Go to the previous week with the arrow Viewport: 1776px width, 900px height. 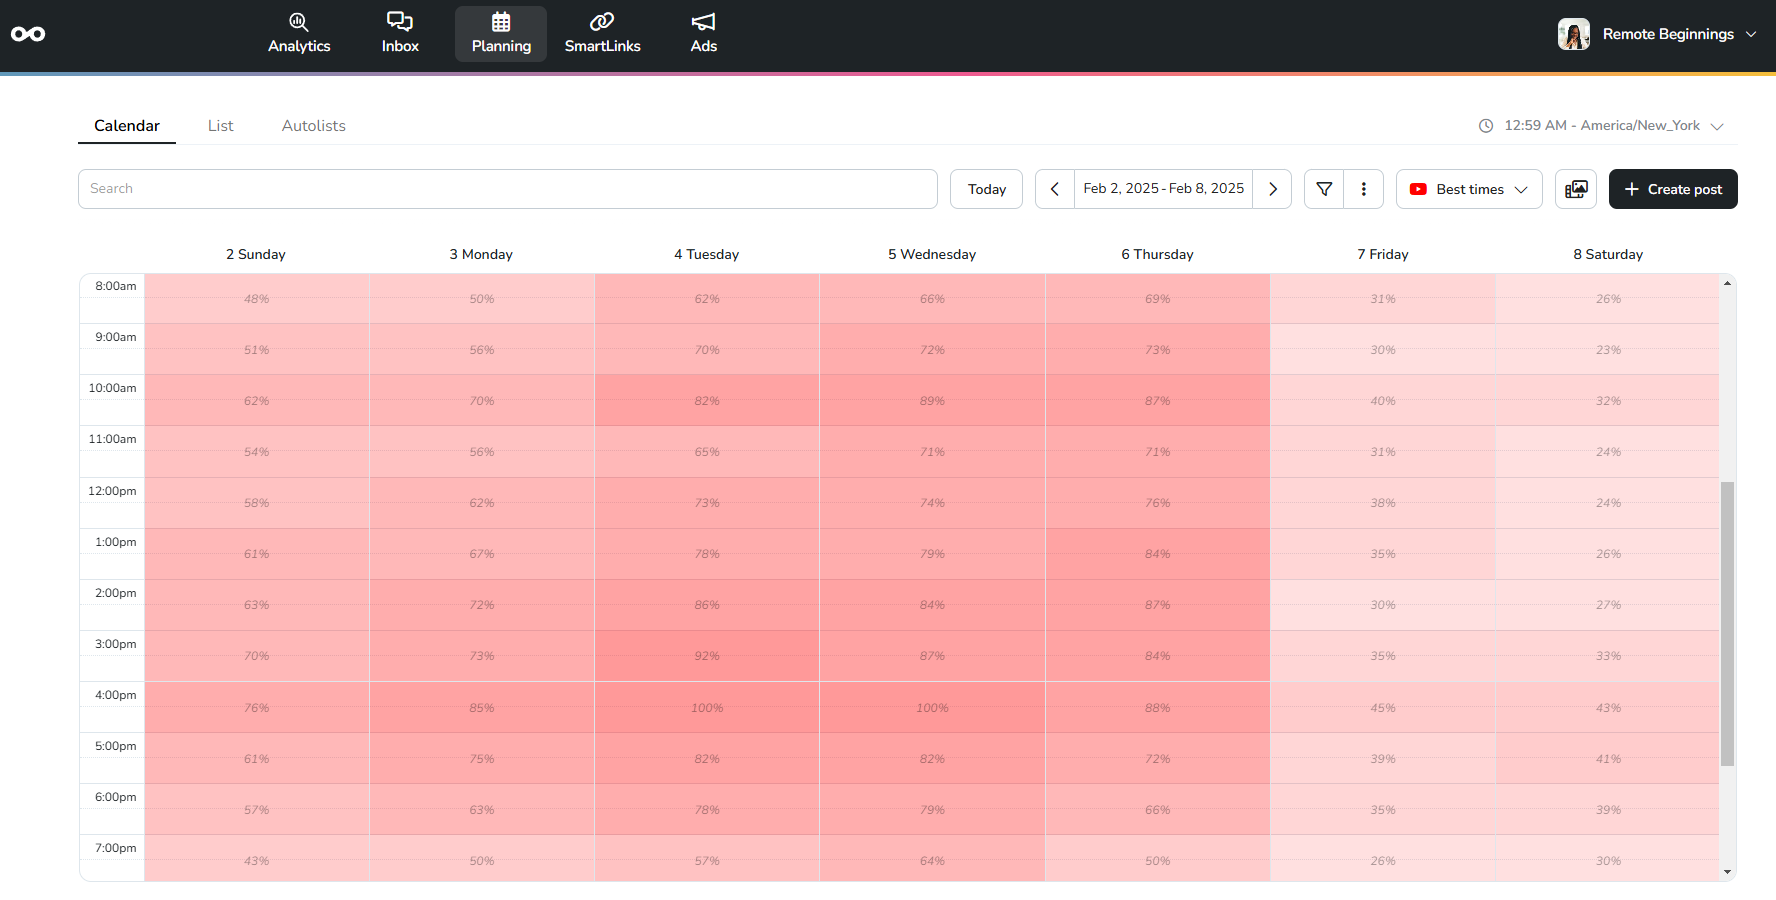[x=1054, y=189]
